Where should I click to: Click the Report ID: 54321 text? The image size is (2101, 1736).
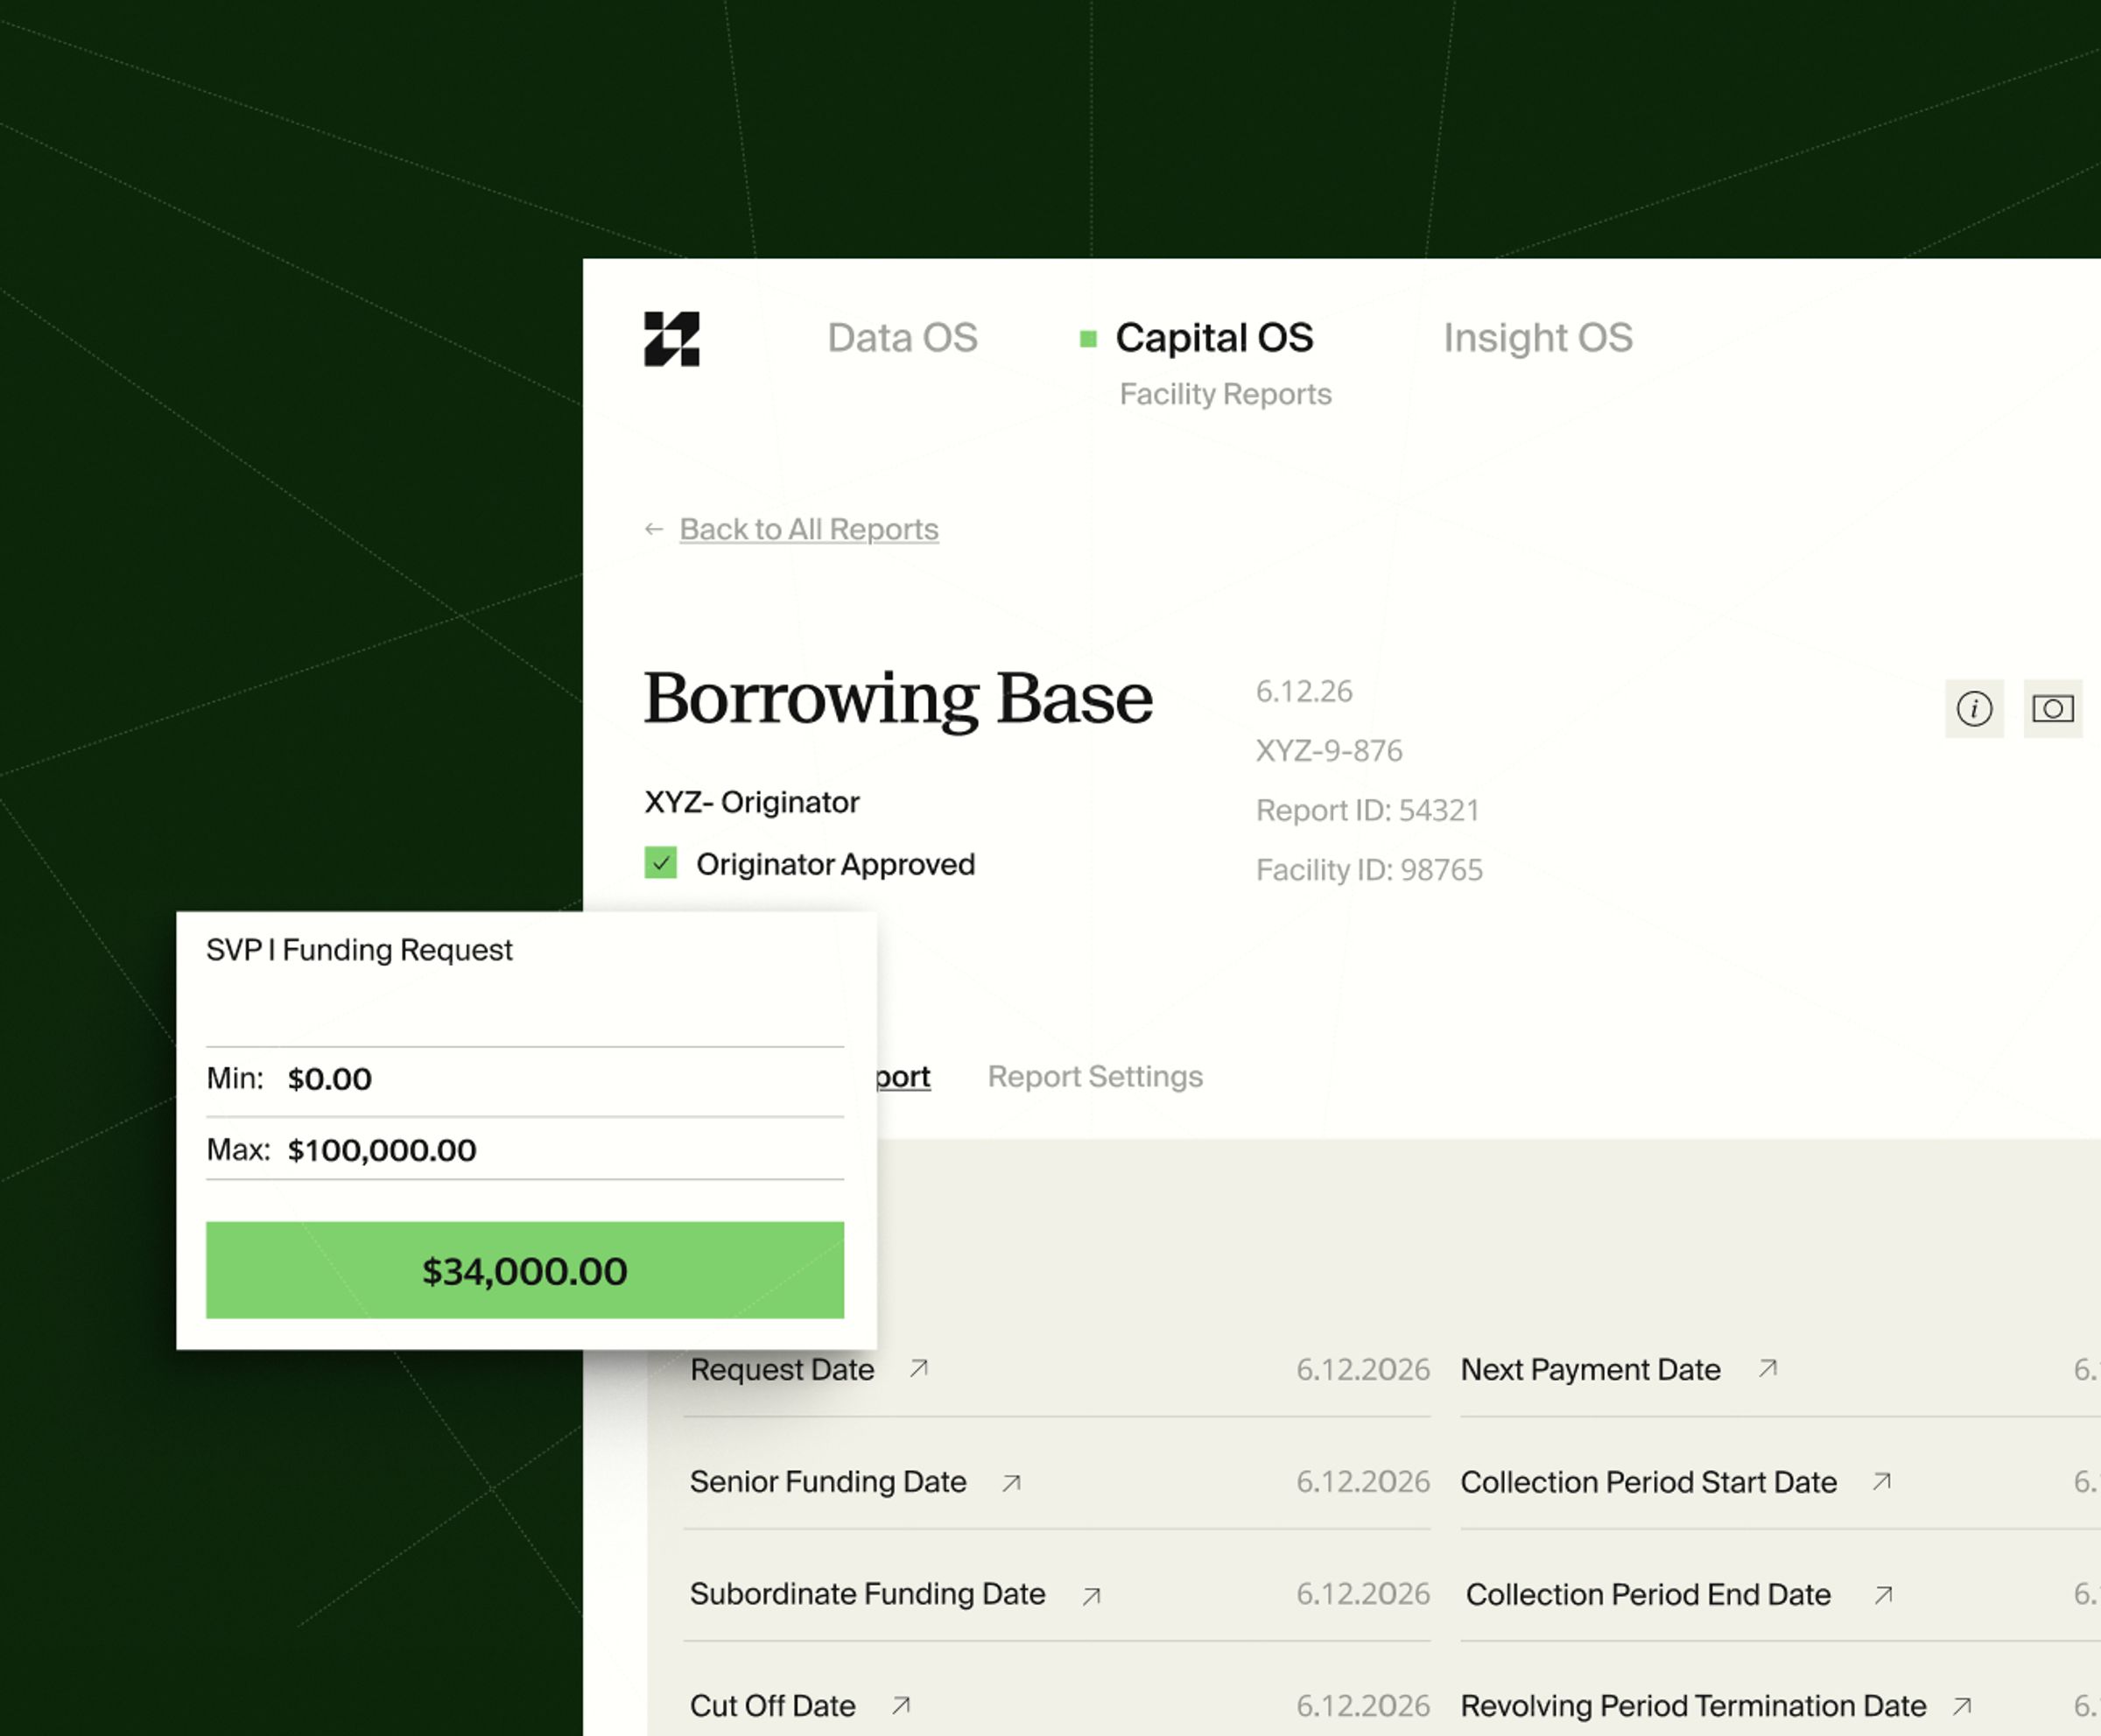click(x=1367, y=810)
